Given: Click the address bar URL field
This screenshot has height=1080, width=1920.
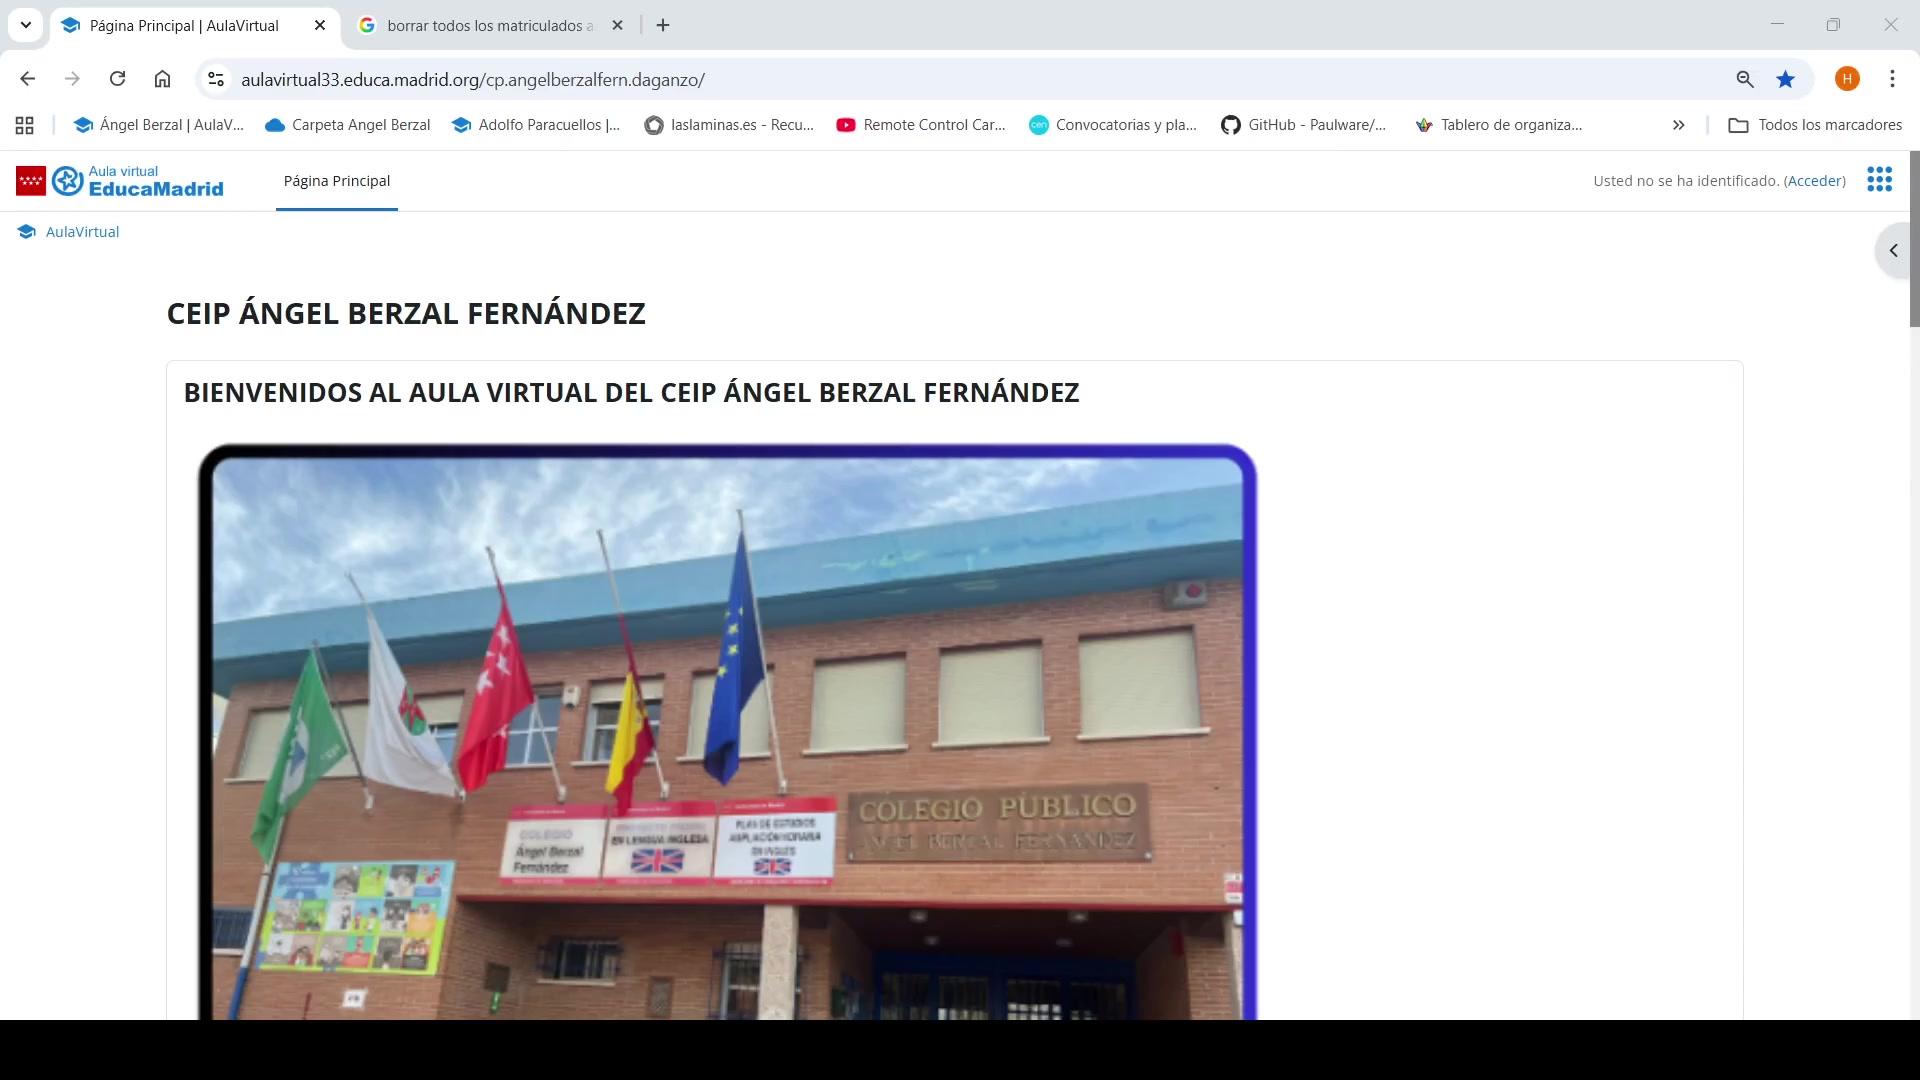Looking at the screenshot, I should point(900,79).
